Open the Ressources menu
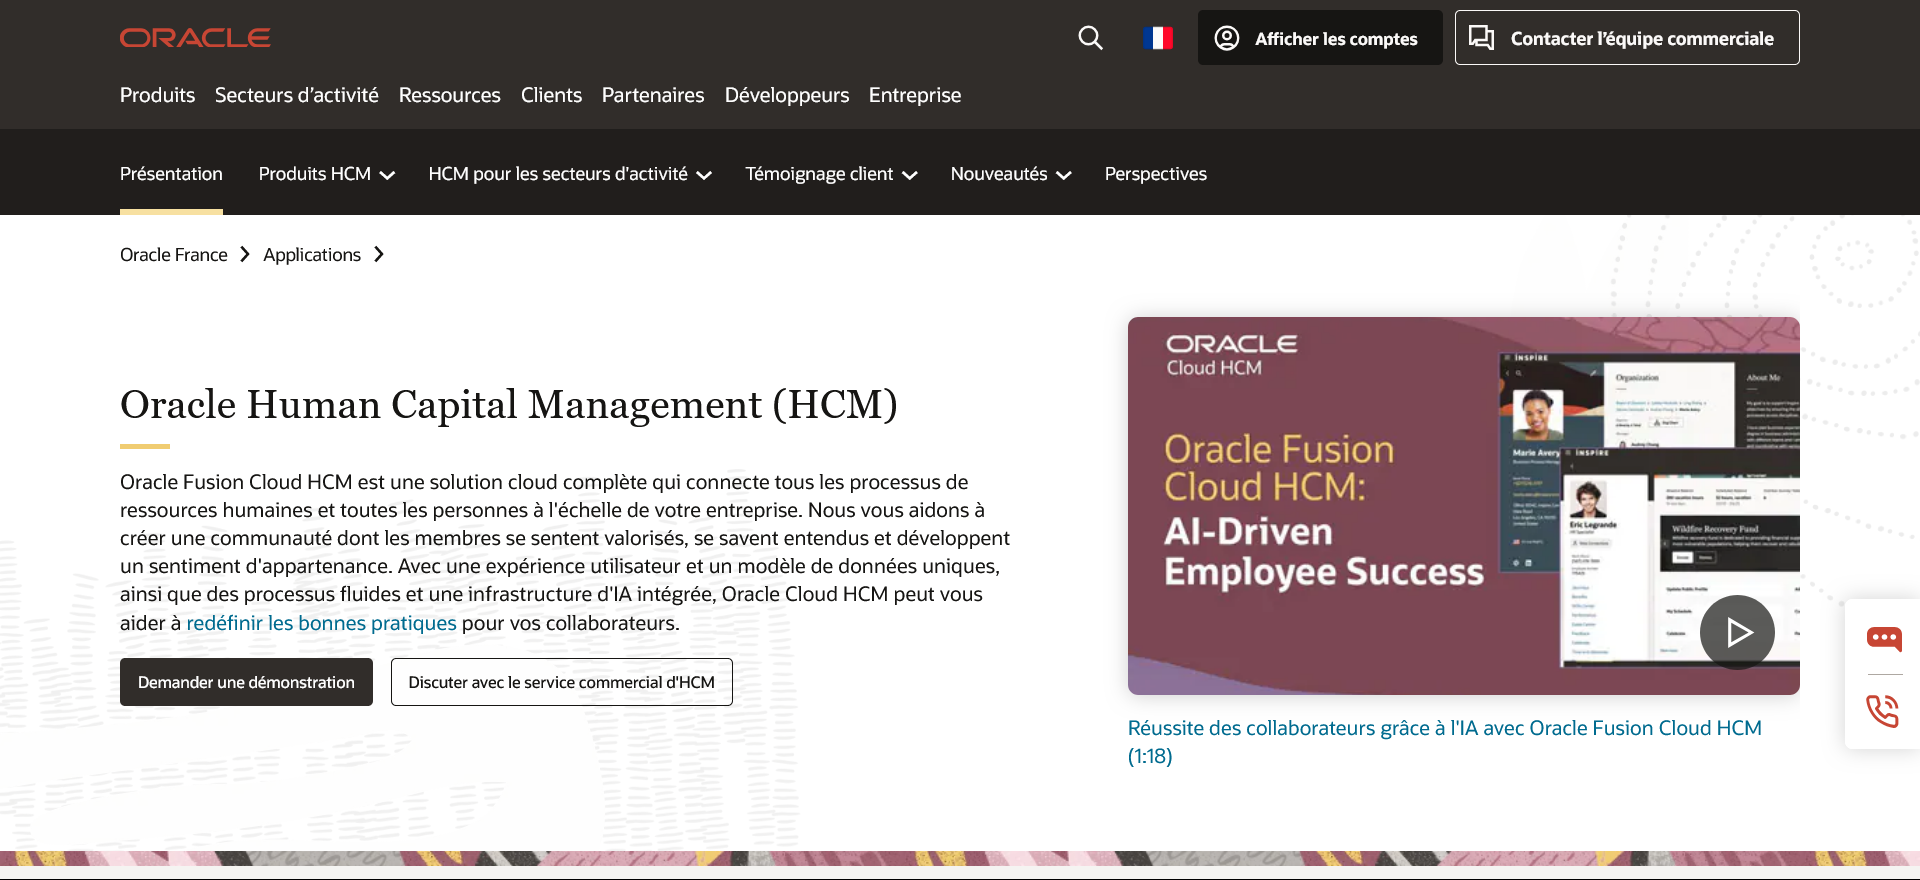This screenshot has height=880, width=1920. (450, 95)
